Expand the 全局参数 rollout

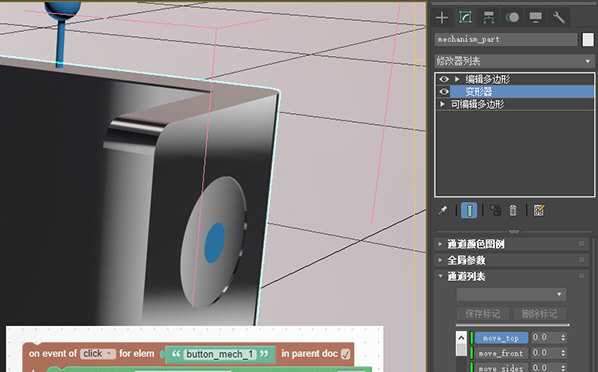tap(466, 260)
